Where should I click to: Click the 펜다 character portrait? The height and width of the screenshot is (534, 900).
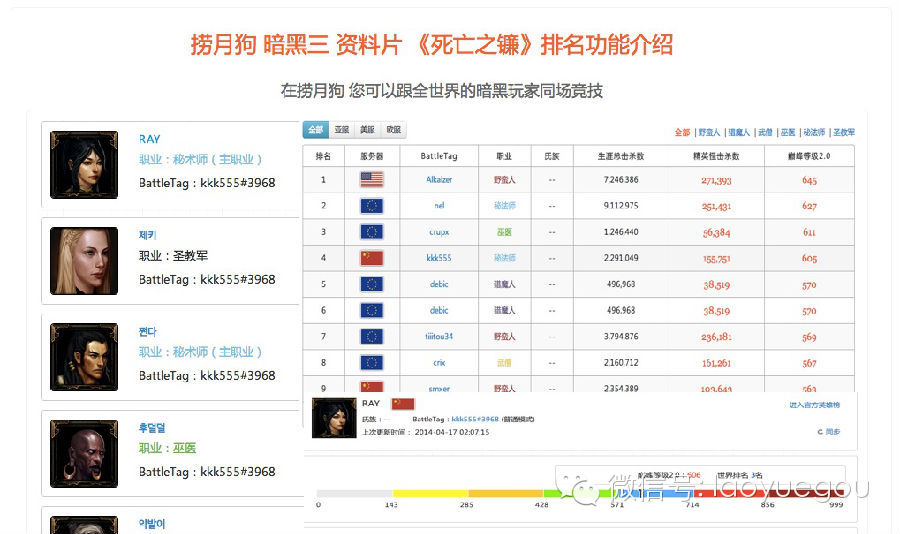[84, 357]
